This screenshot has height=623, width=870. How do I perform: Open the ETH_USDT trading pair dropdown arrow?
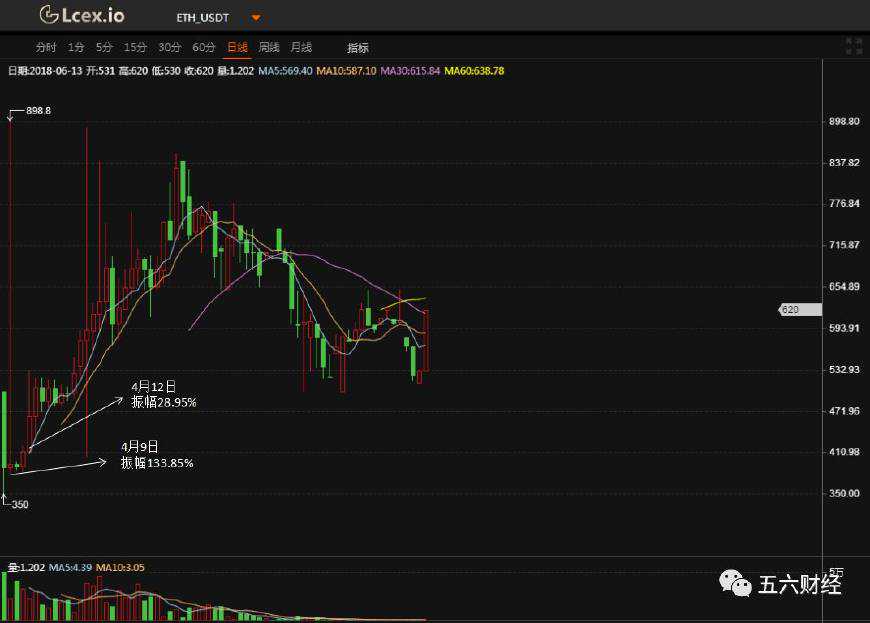257,18
